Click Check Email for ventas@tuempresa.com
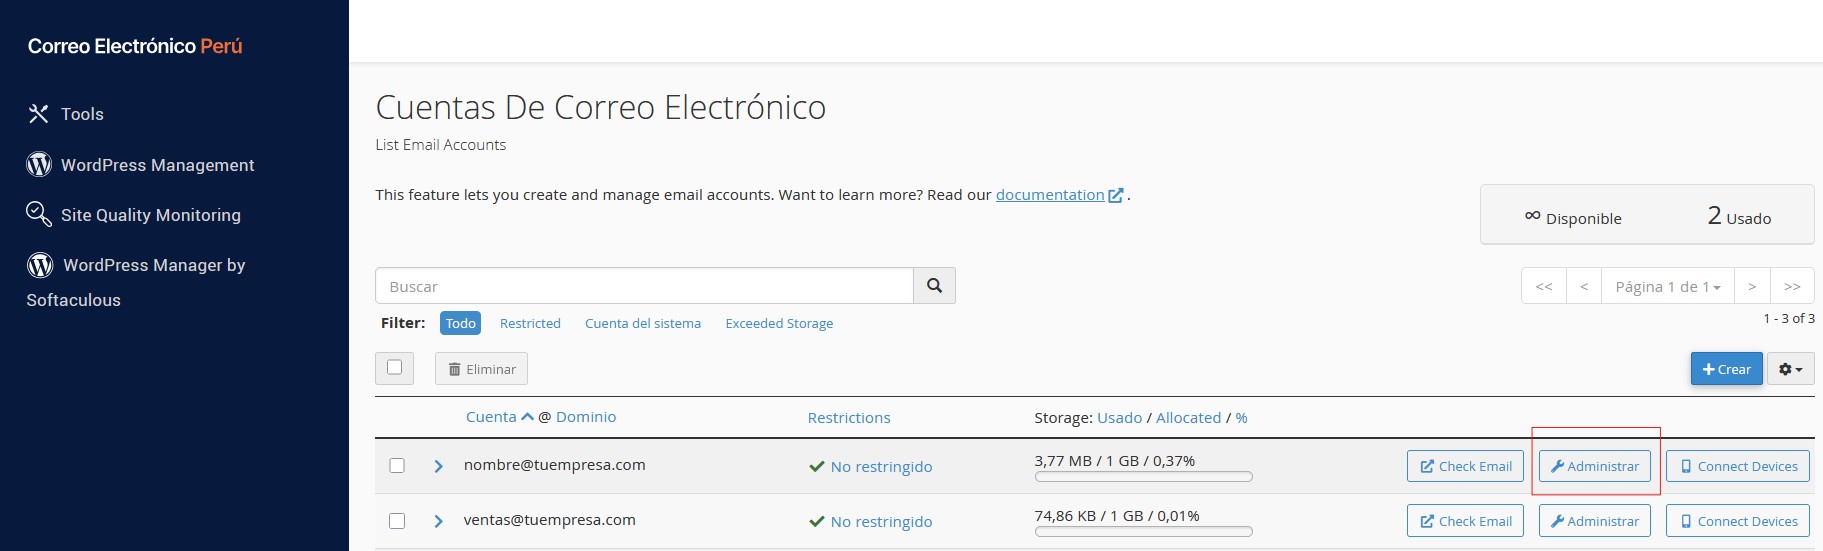1823x551 pixels. 1465,521
